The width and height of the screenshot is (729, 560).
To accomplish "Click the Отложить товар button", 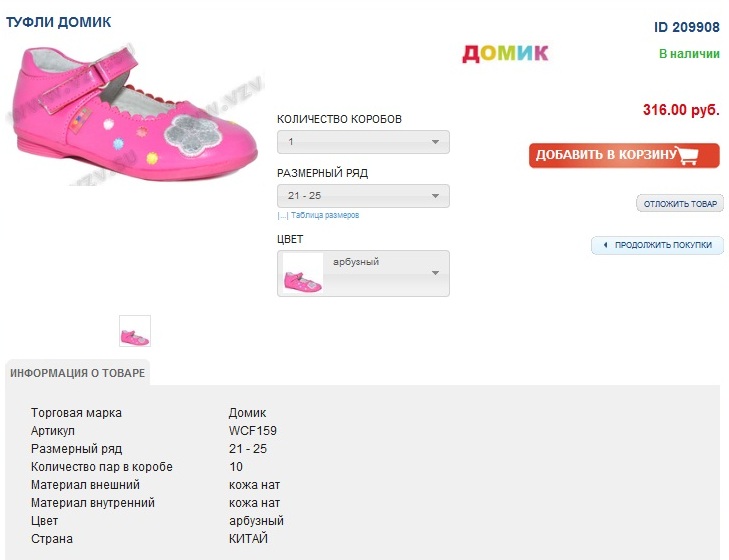I will pos(680,204).
